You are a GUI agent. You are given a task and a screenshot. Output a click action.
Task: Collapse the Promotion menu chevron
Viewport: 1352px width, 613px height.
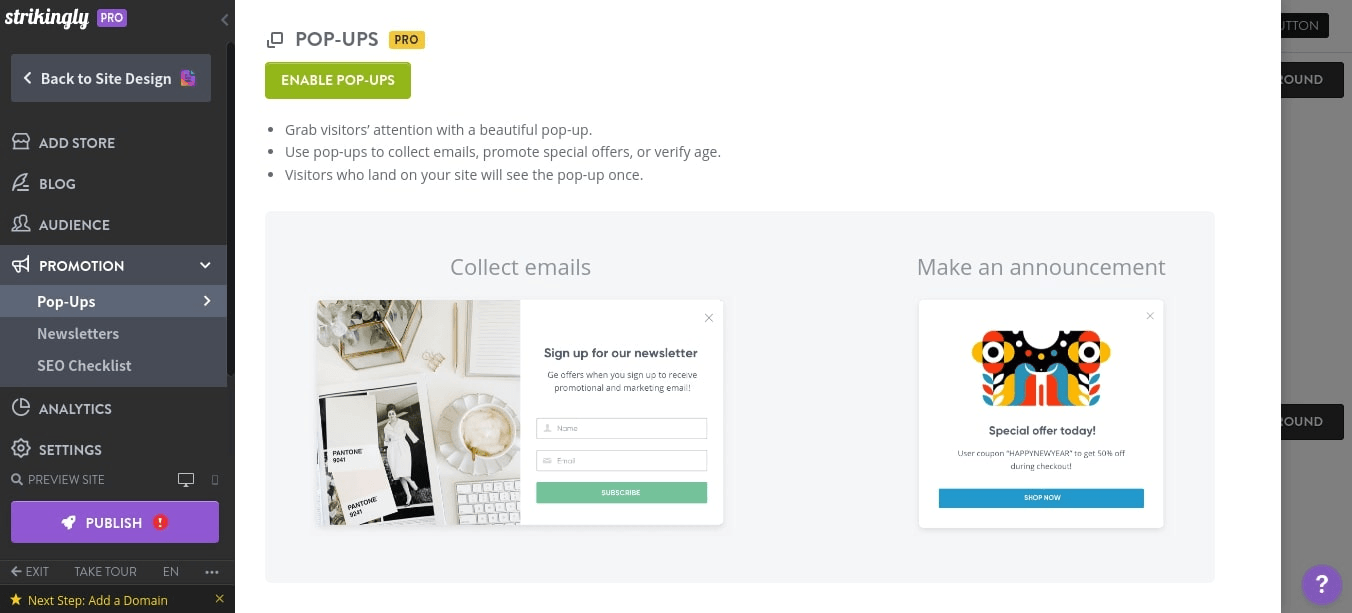click(205, 265)
